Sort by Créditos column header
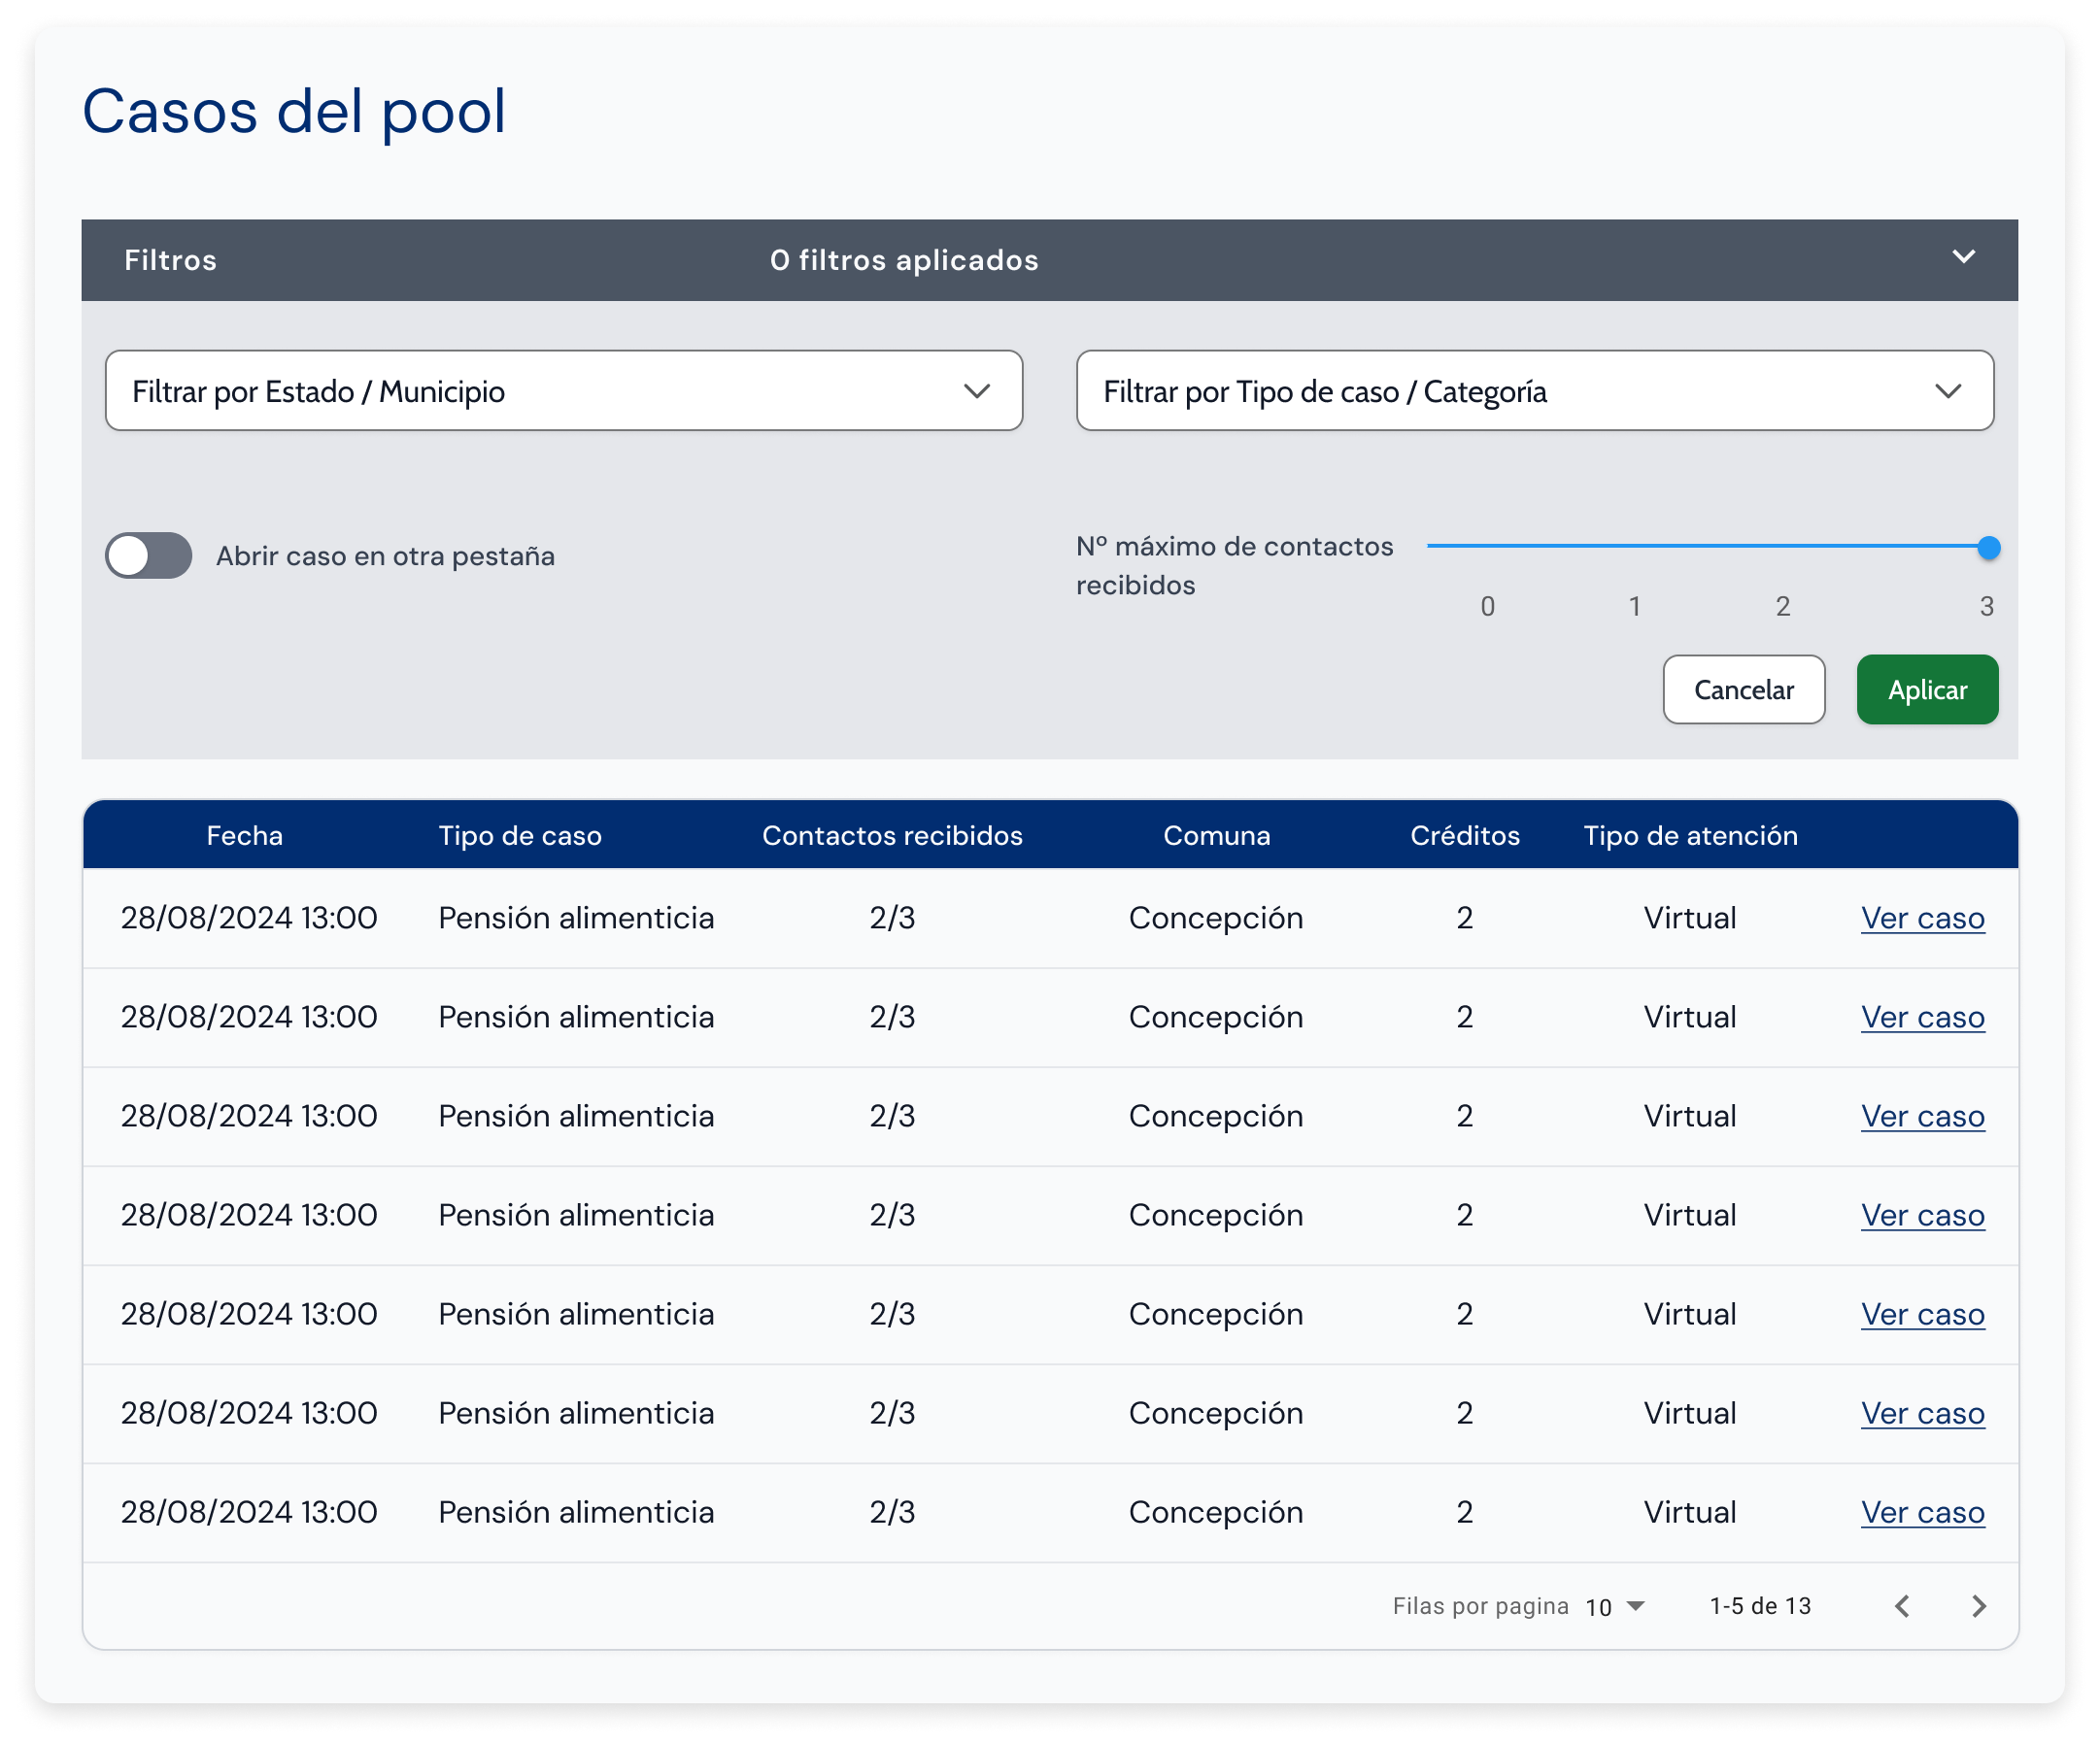 pyautogui.click(x=1464, y=836)
